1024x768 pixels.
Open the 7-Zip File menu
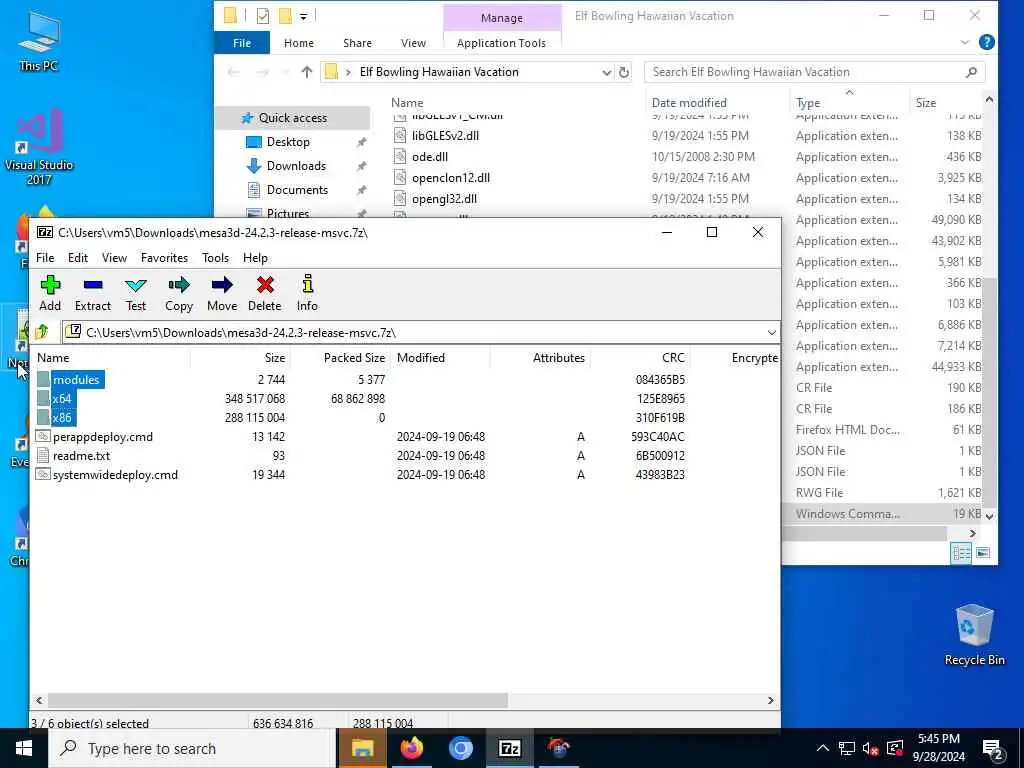pos(45,258)
